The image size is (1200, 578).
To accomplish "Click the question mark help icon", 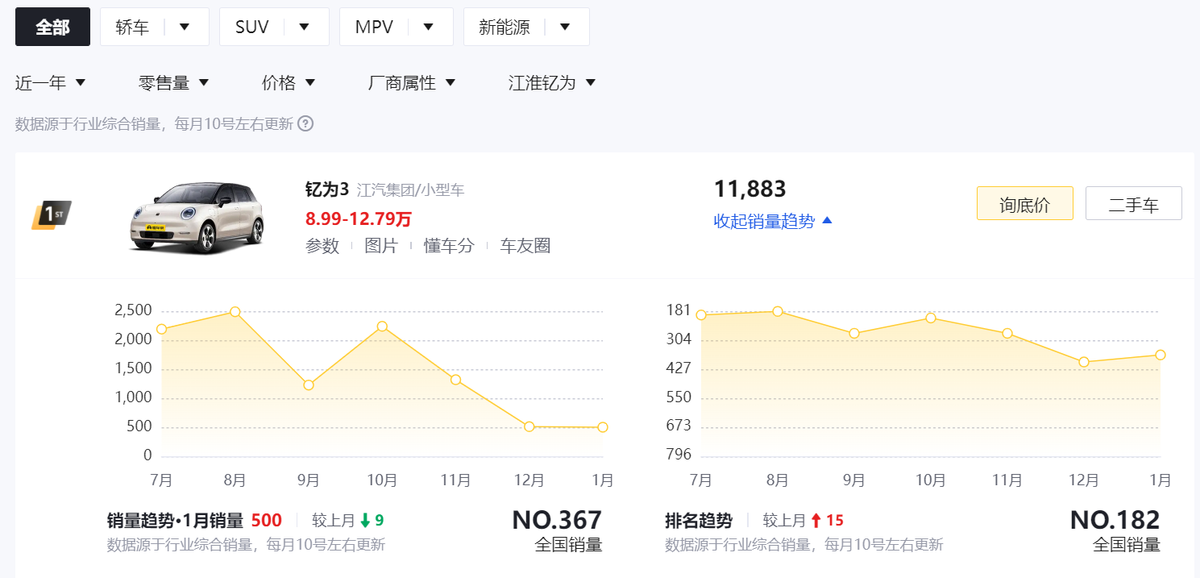I will [x=306, y=124].
